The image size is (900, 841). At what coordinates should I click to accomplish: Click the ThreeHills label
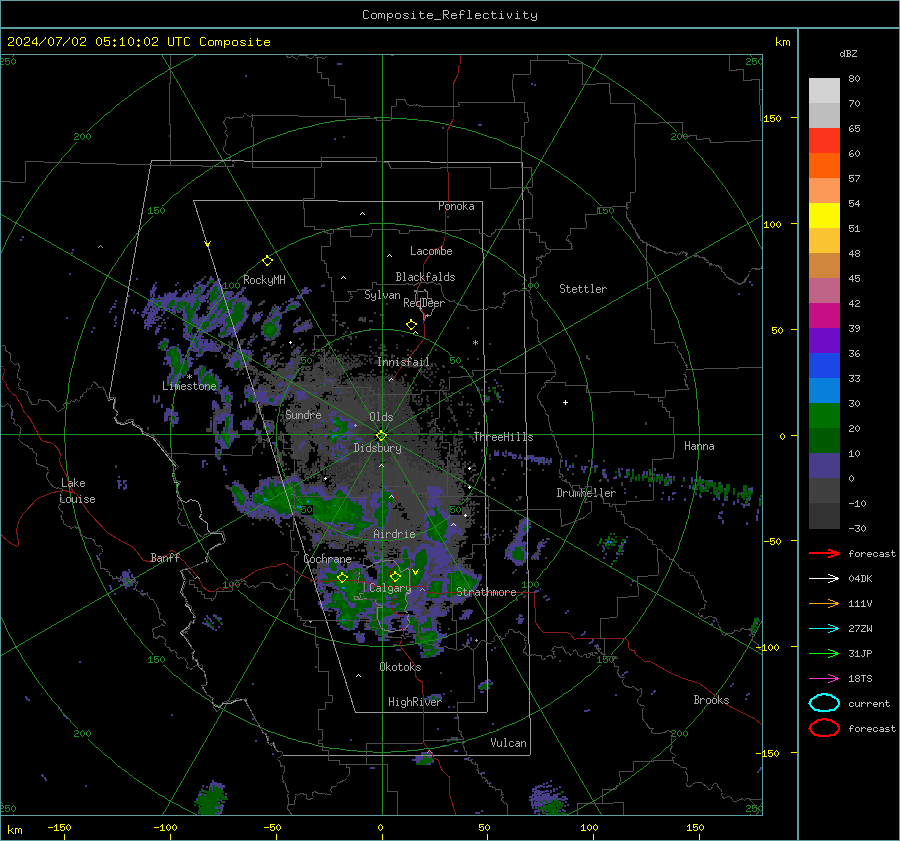503,437
